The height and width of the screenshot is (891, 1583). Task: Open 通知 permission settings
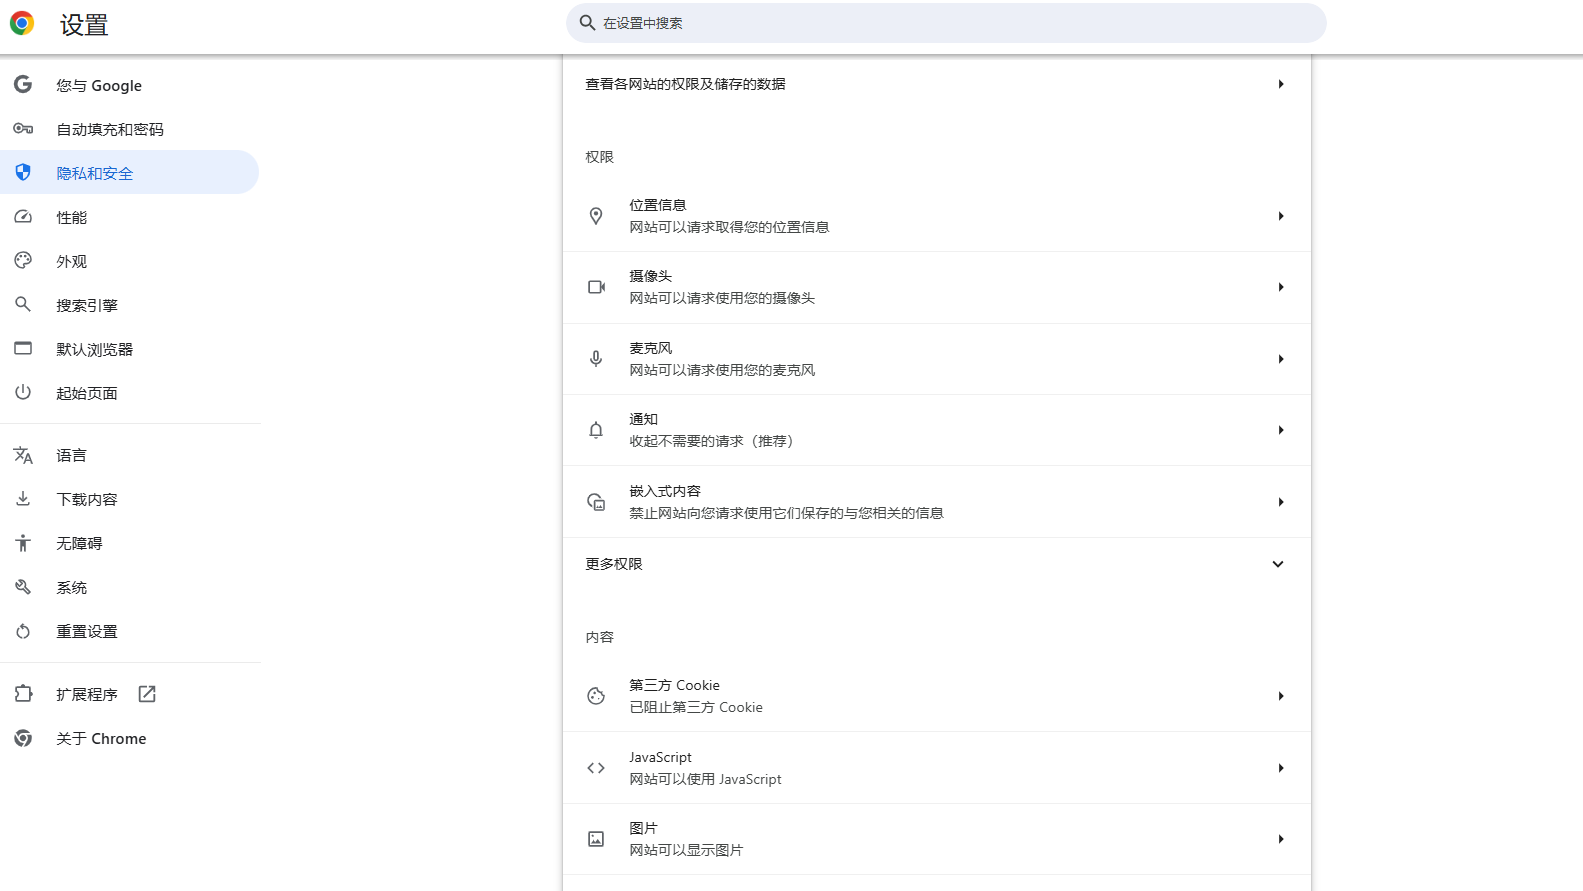937,430
